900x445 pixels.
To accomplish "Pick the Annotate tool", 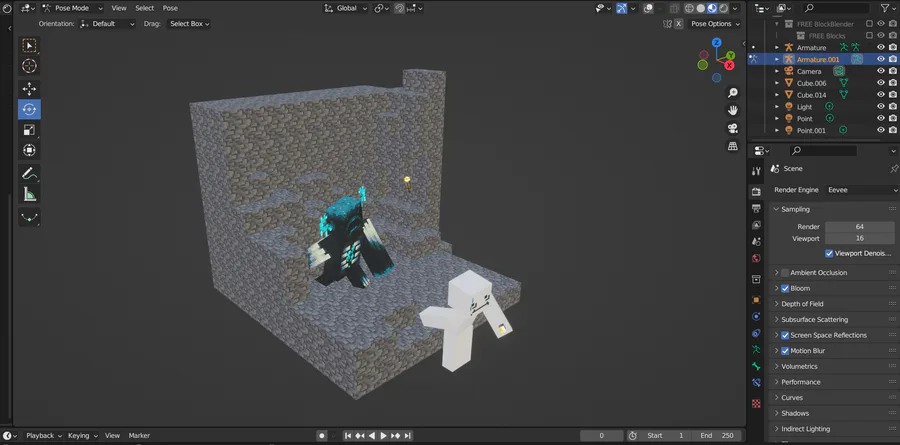I will [x=29, y=173].
